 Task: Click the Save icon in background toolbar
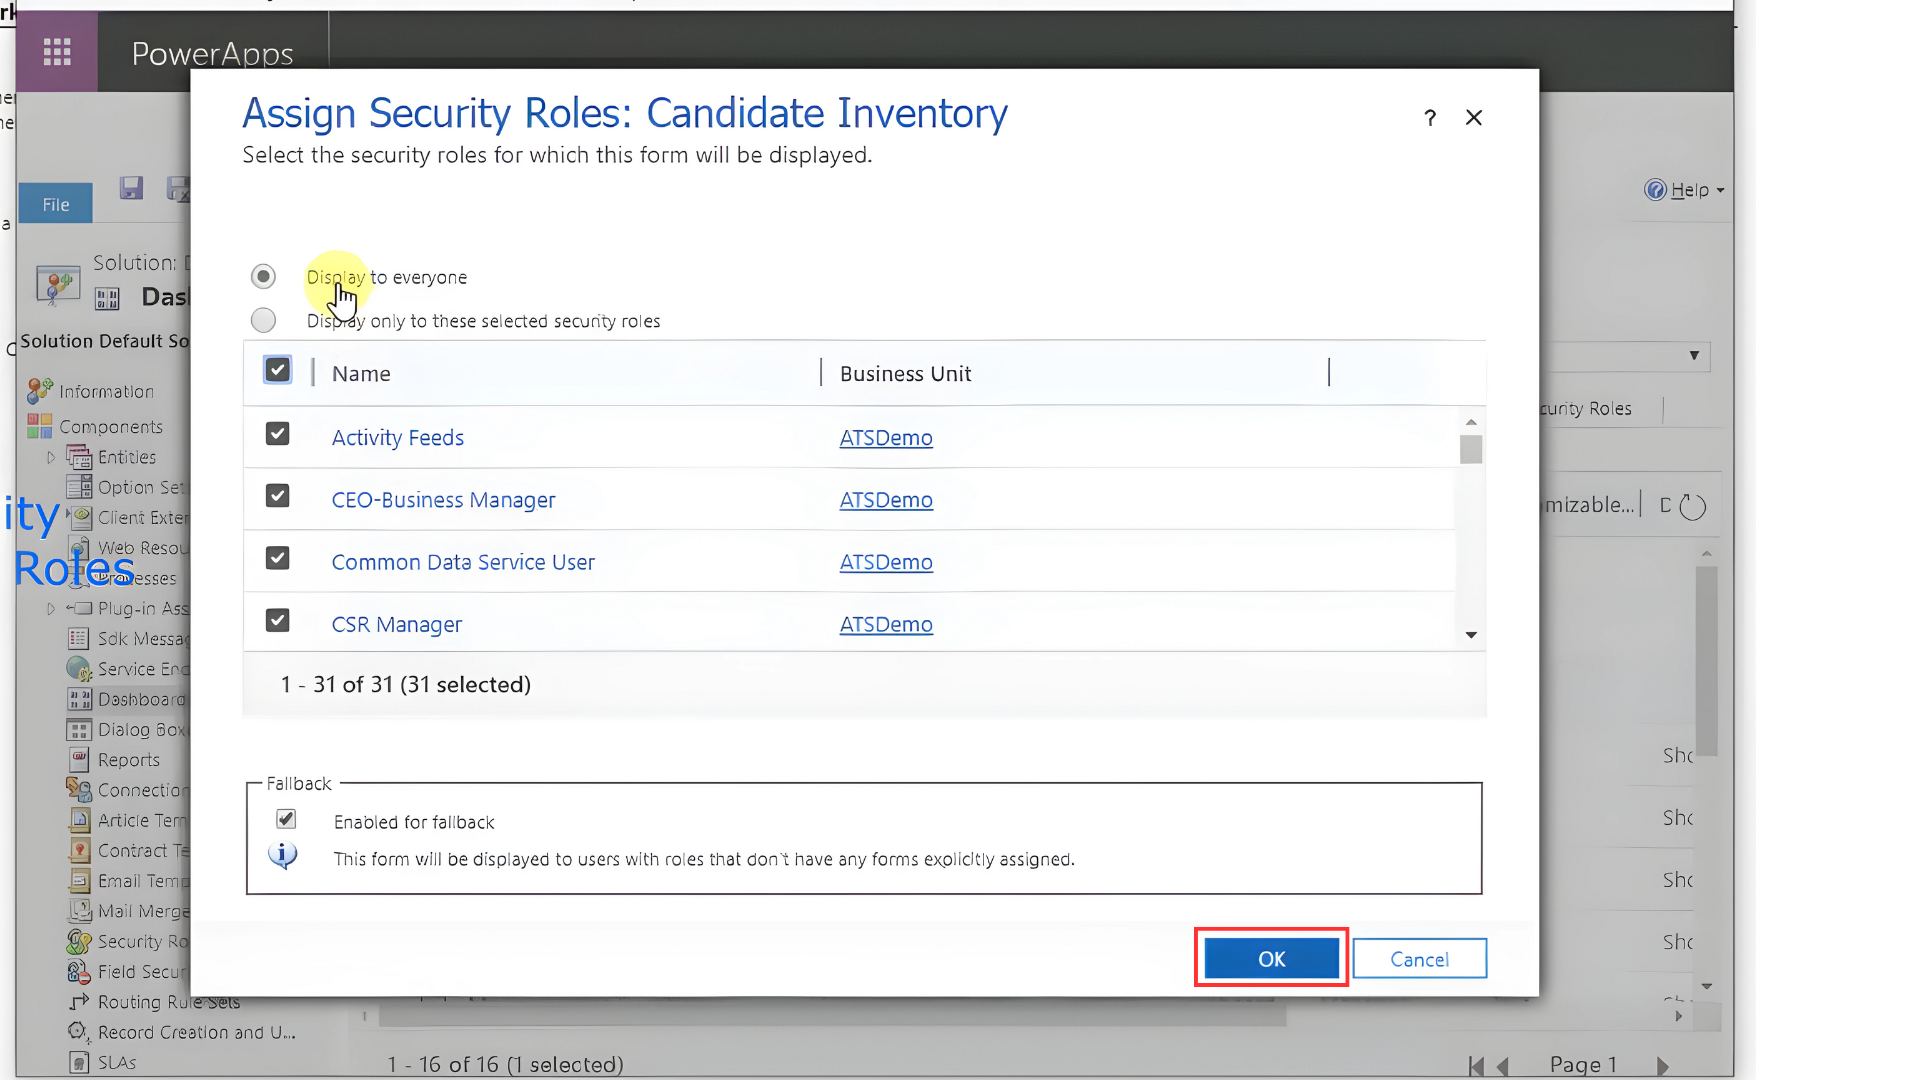131,188
